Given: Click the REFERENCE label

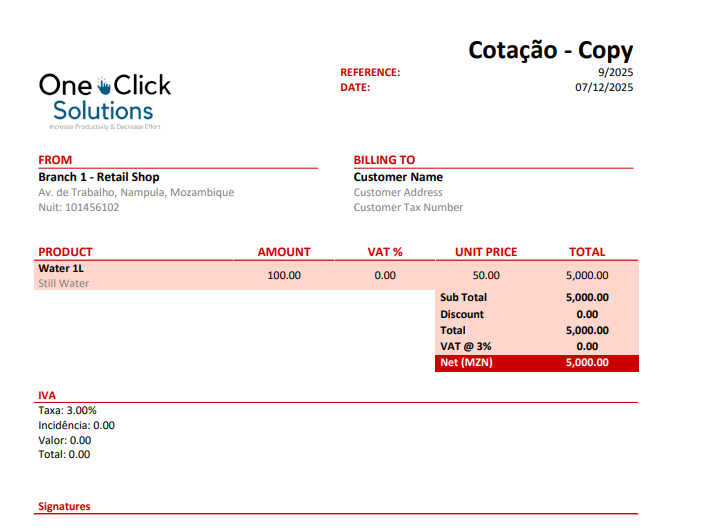Looking at the screenshot, I should pos(370,73).
